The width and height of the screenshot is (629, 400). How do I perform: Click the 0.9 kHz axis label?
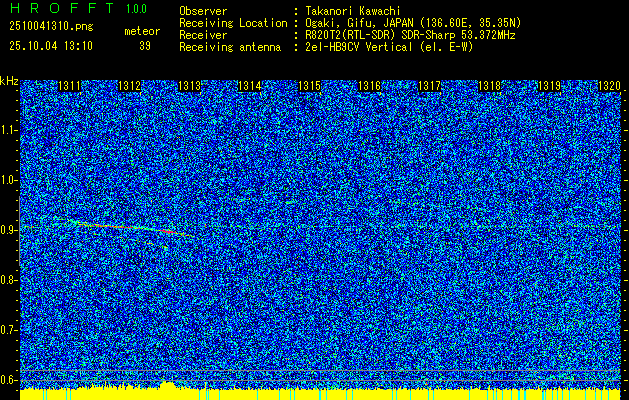7,230
